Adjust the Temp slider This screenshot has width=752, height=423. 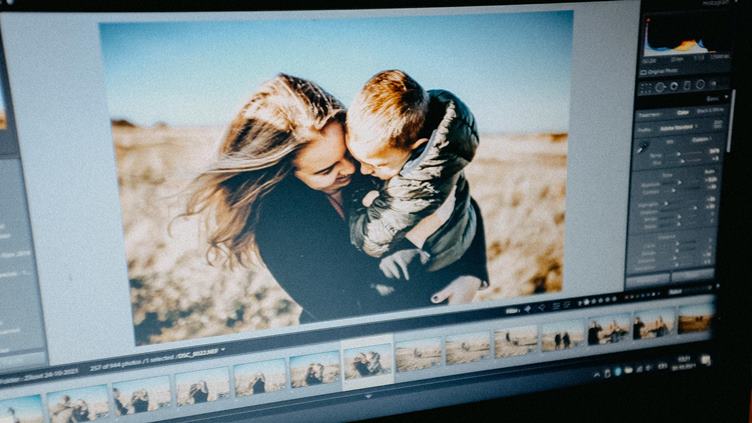coord(686,153)
